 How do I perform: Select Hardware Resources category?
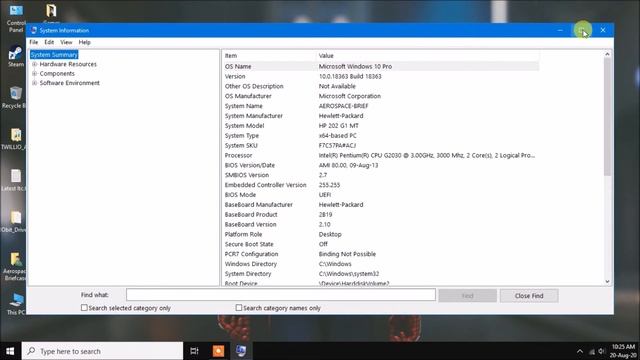coord(68,64)
